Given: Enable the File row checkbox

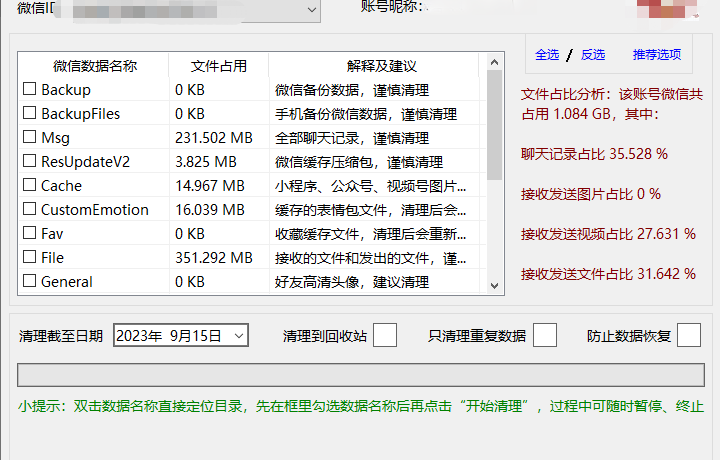Looking at the screenshot, I should 29,257.
